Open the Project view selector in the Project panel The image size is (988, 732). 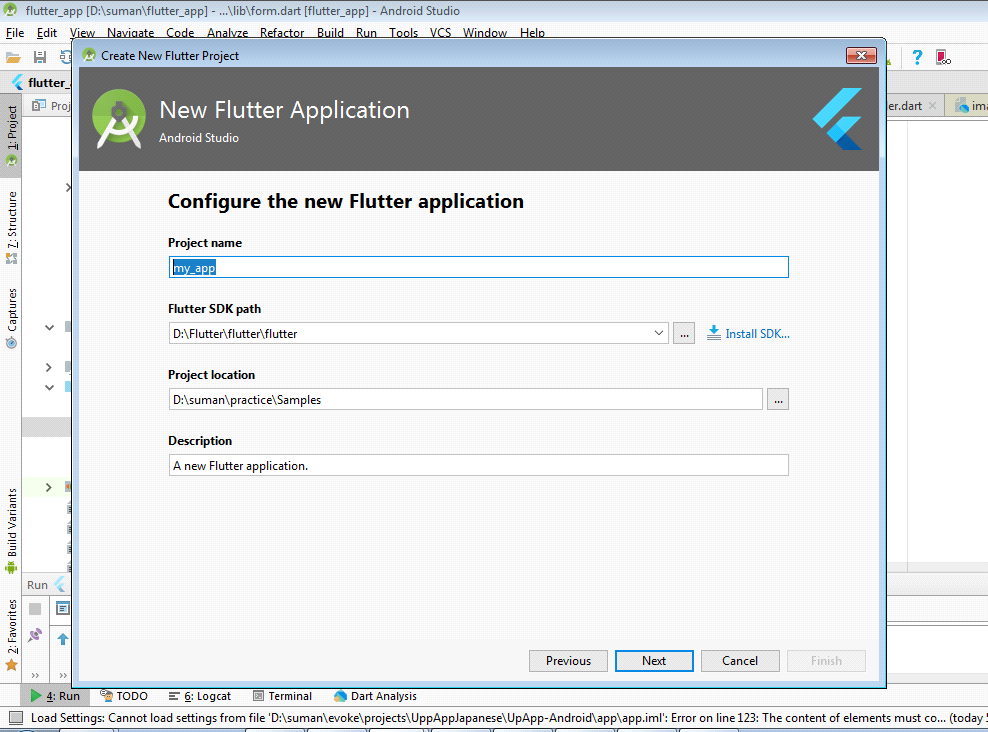pyautogui.click(x=51, y=106)
